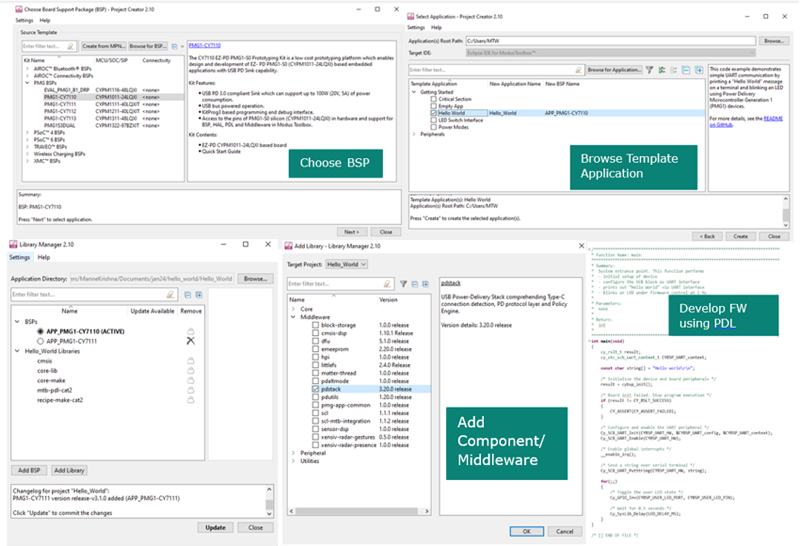Click the expand-all icon in Select Application toolbar
This screenshot has width=800, height=546.
698,70
